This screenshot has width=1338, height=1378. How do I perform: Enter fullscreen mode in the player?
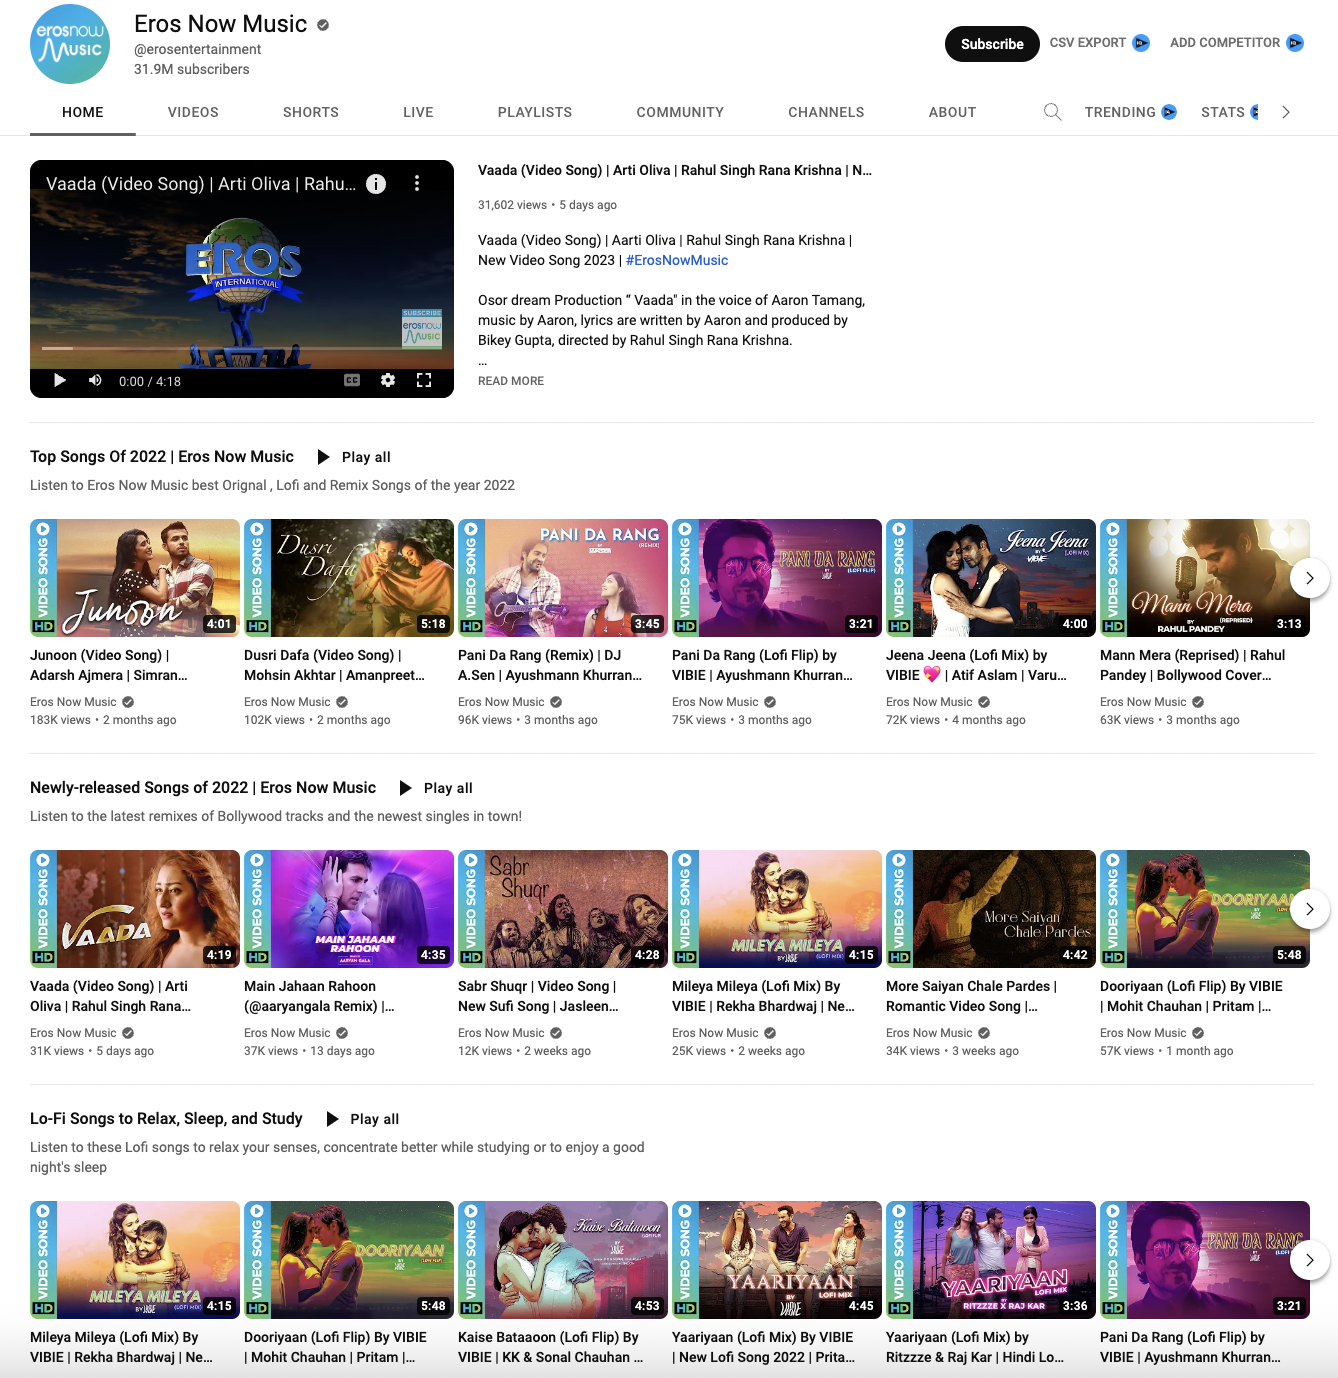click(424, 380)
